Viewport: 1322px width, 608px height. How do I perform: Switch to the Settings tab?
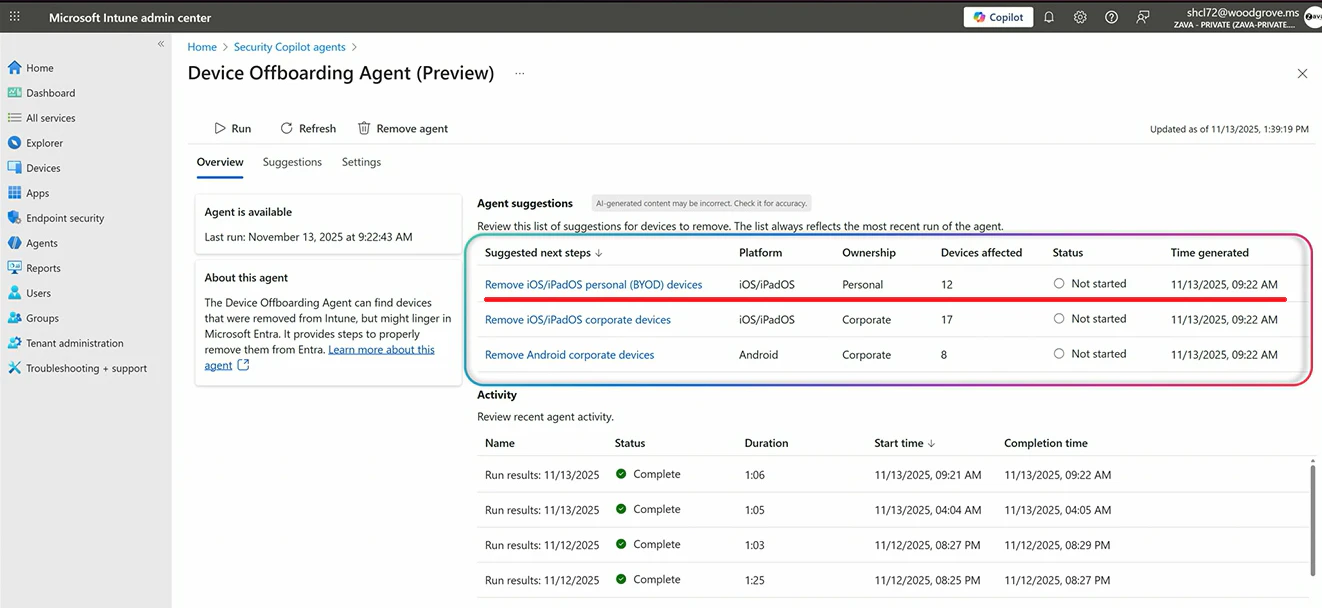tap(361, 162)
